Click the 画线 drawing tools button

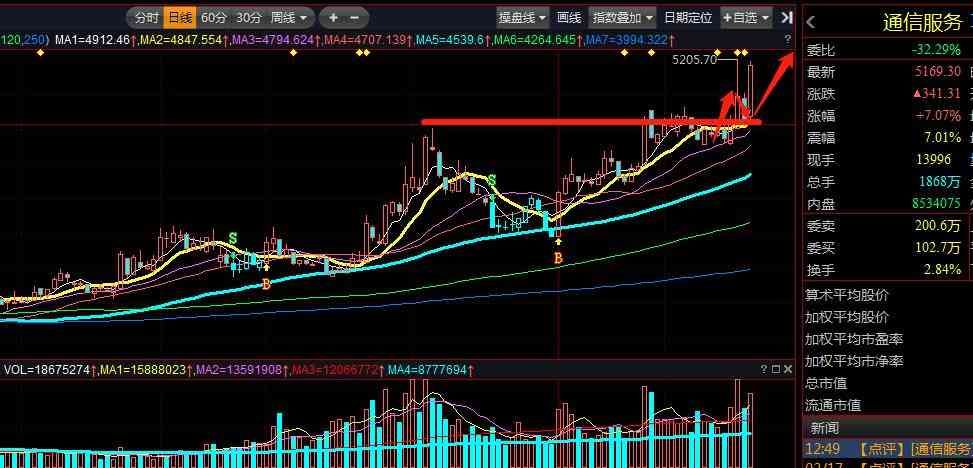coord(569,18)
